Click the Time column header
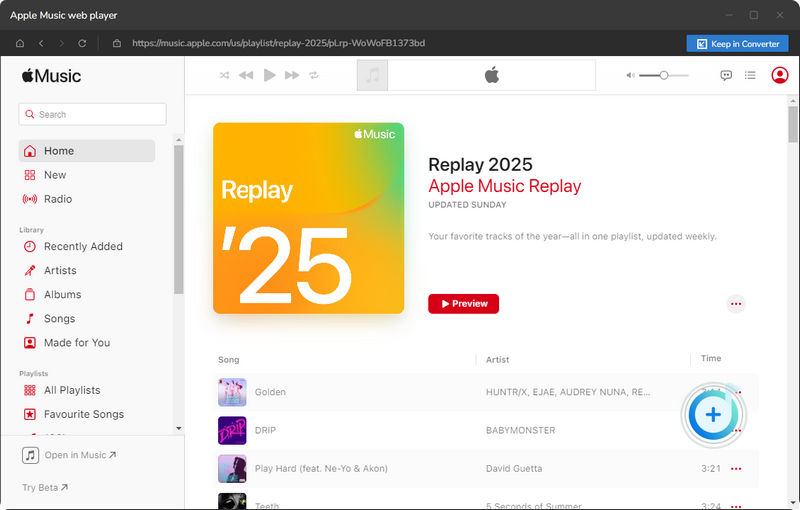Viewport: 800px width, 510px height. tap(711, 359)
